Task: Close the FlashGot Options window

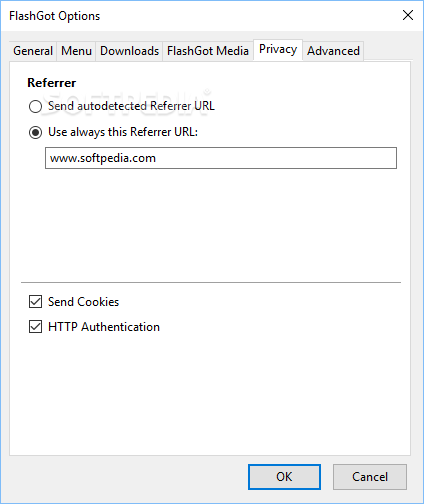Action: [x=408, y=15]
